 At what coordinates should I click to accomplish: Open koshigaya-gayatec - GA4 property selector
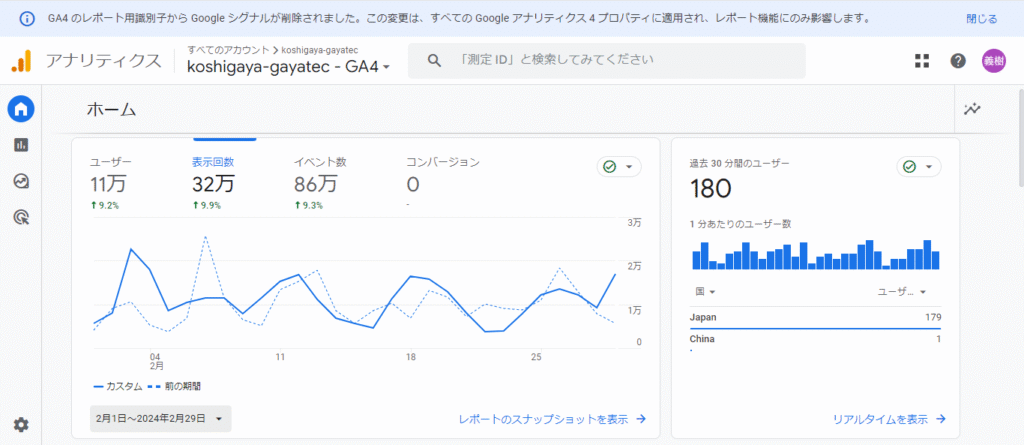[288, 67]
